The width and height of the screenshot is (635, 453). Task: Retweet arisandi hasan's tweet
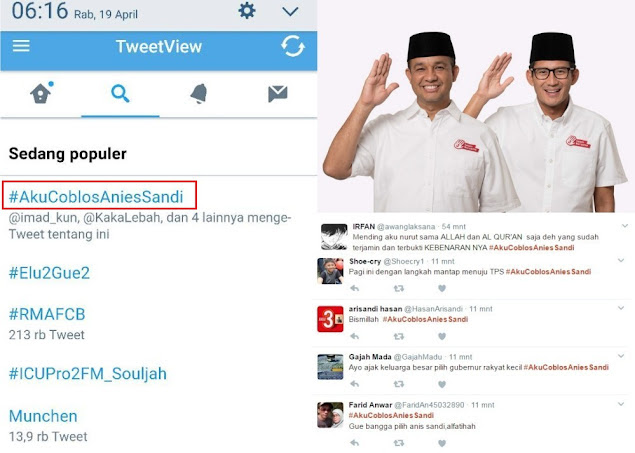coord(399,336)
